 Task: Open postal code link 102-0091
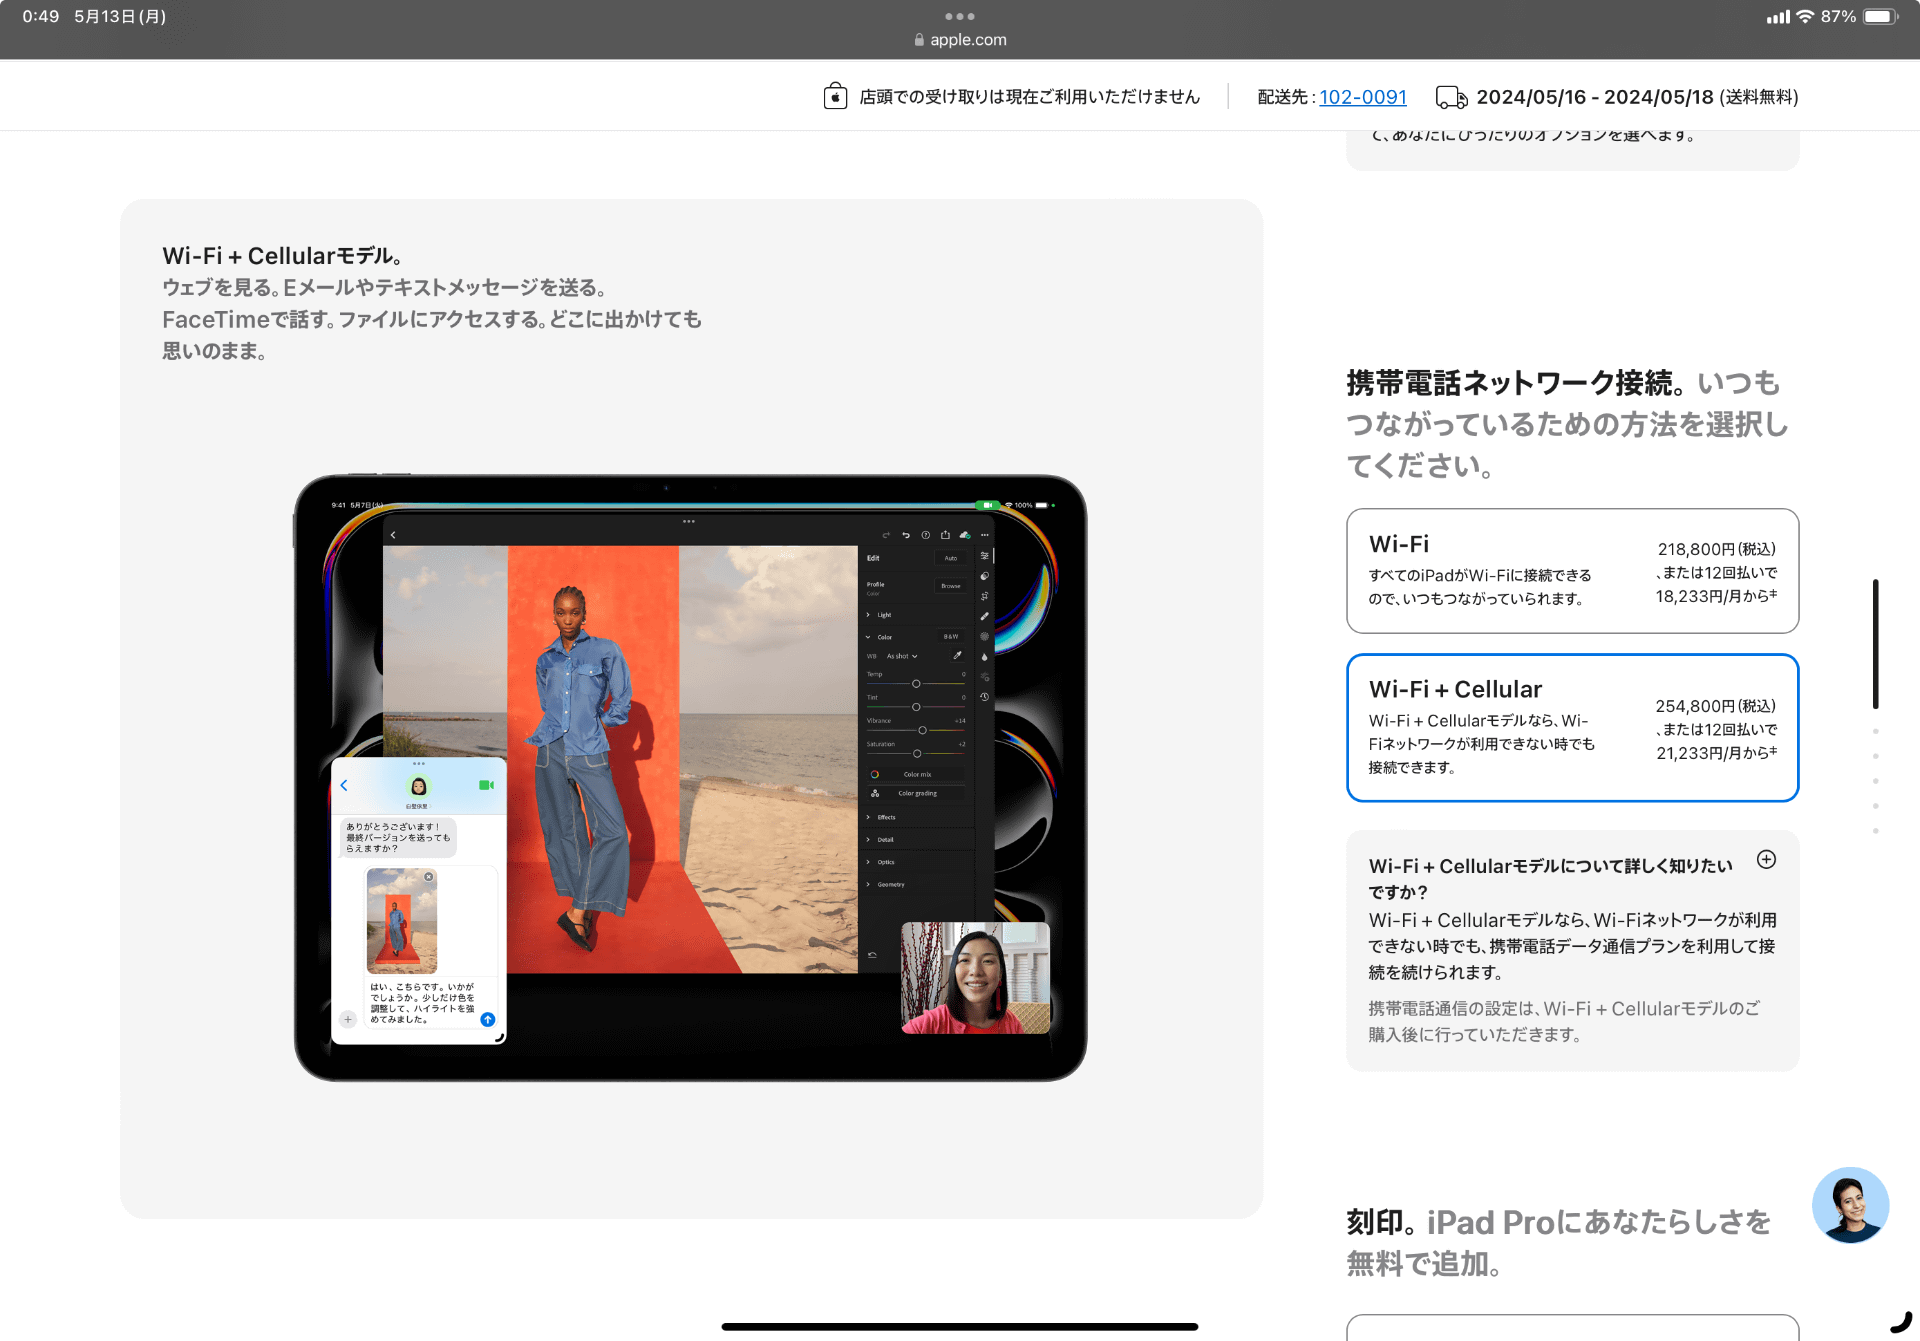pos(1362,97)
